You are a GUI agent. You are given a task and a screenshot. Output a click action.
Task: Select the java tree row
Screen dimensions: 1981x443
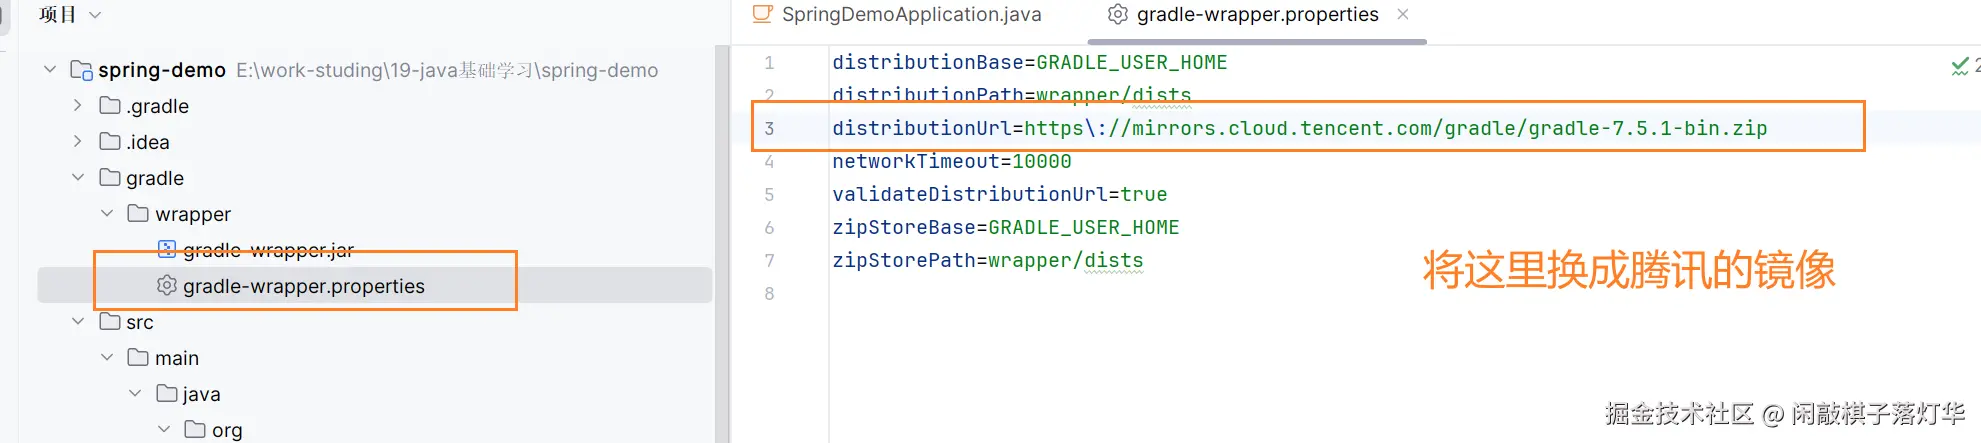tap(375, 393)
